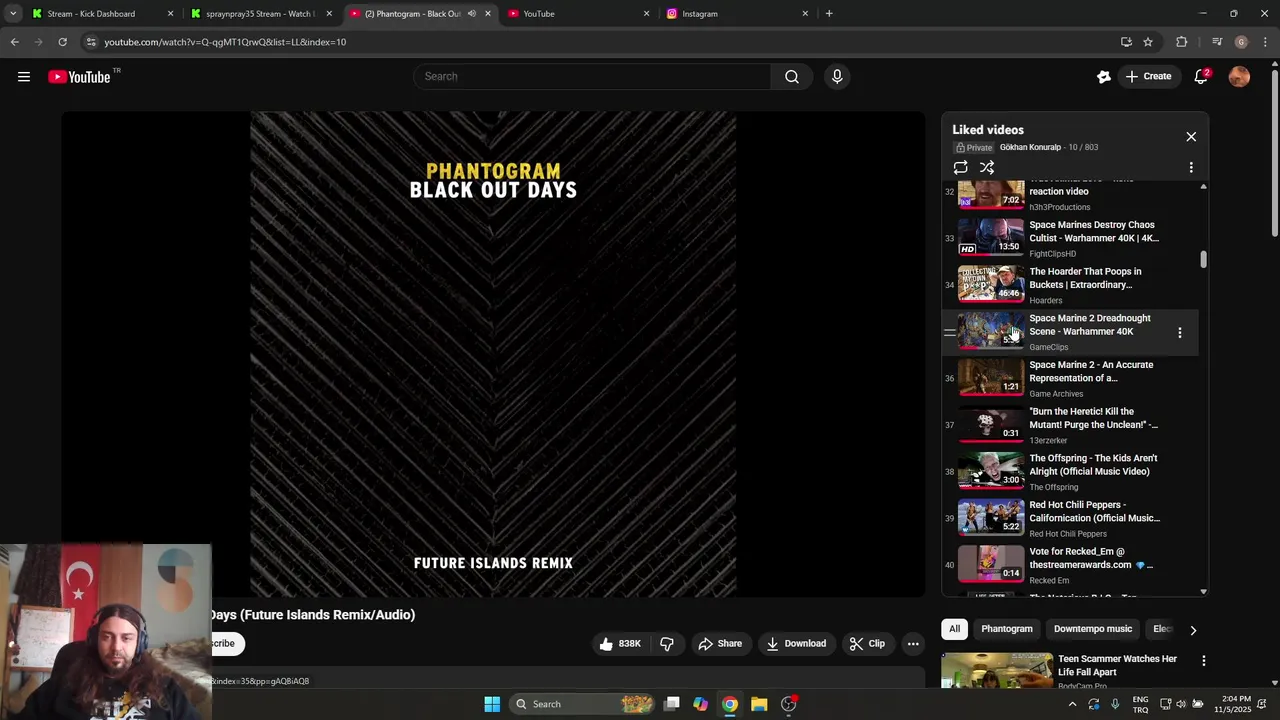
Task: Reload the page
Action: click(62, 42)
